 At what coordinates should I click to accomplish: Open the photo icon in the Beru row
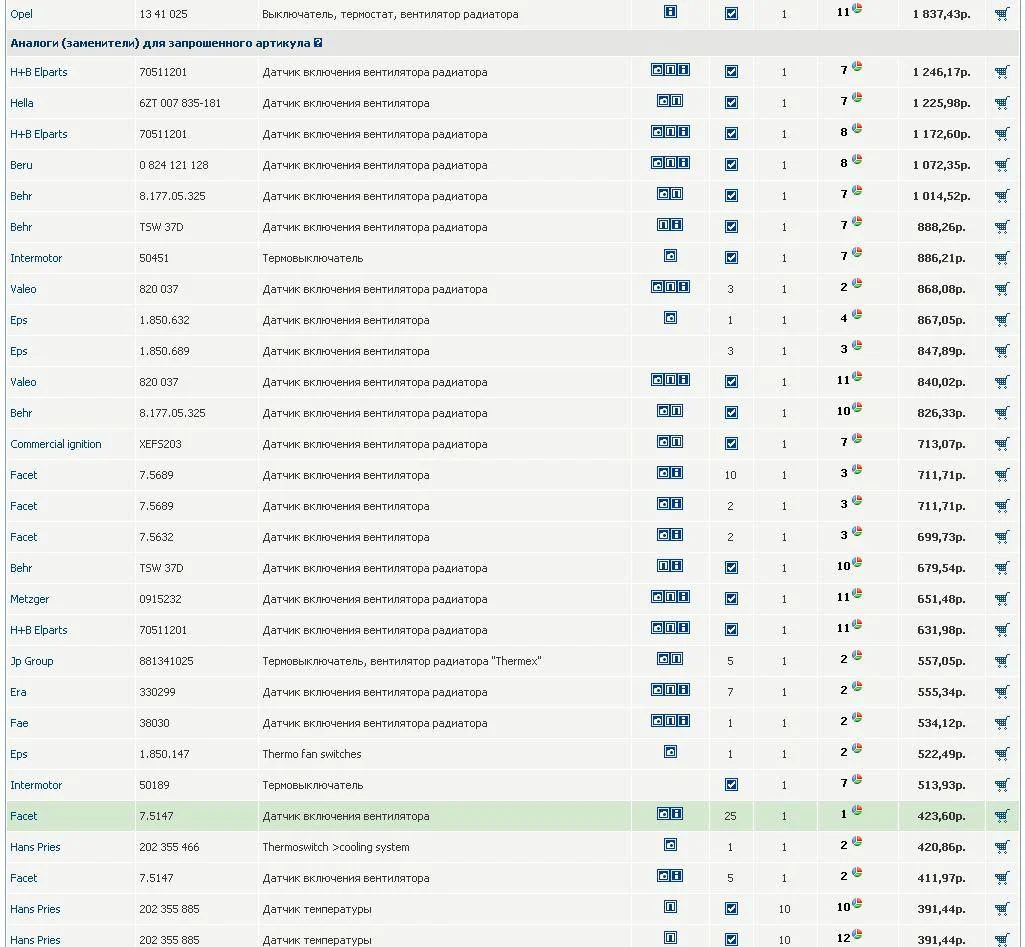coord(657,163)
